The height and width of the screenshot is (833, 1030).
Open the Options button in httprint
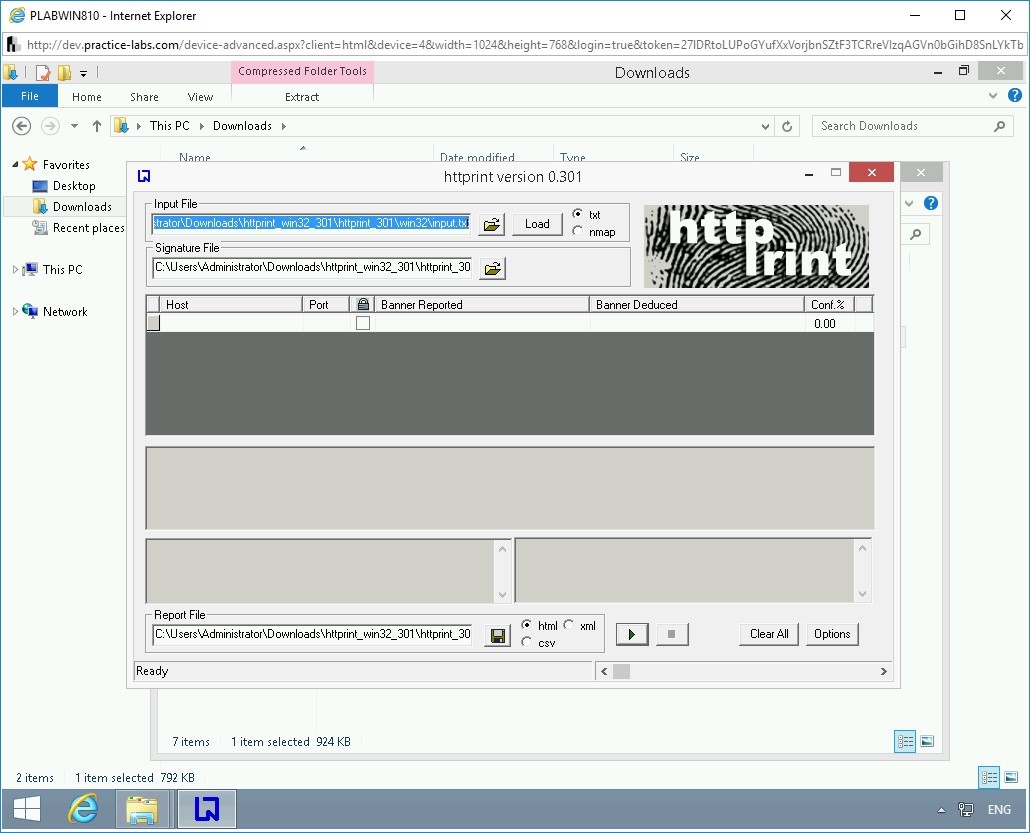pos(832,634)
